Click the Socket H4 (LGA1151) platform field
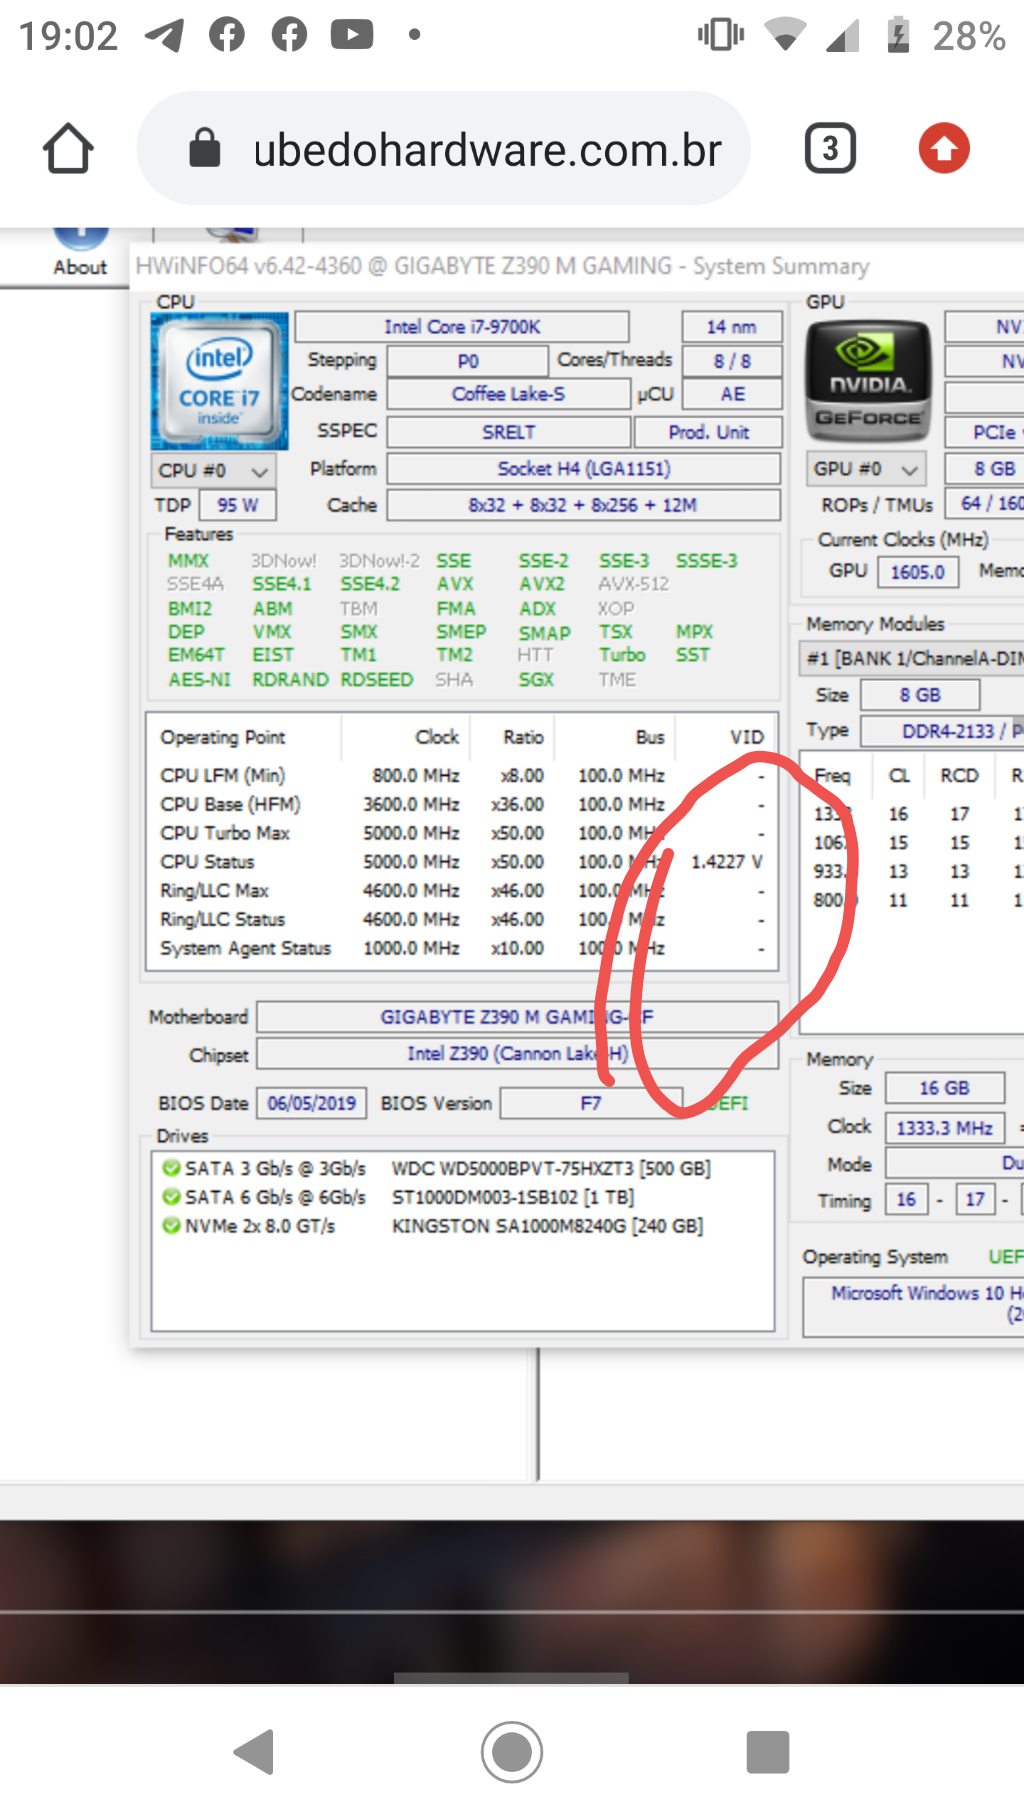The height and width of the screenshot is (1820, 1024). [x=584, y=469]
